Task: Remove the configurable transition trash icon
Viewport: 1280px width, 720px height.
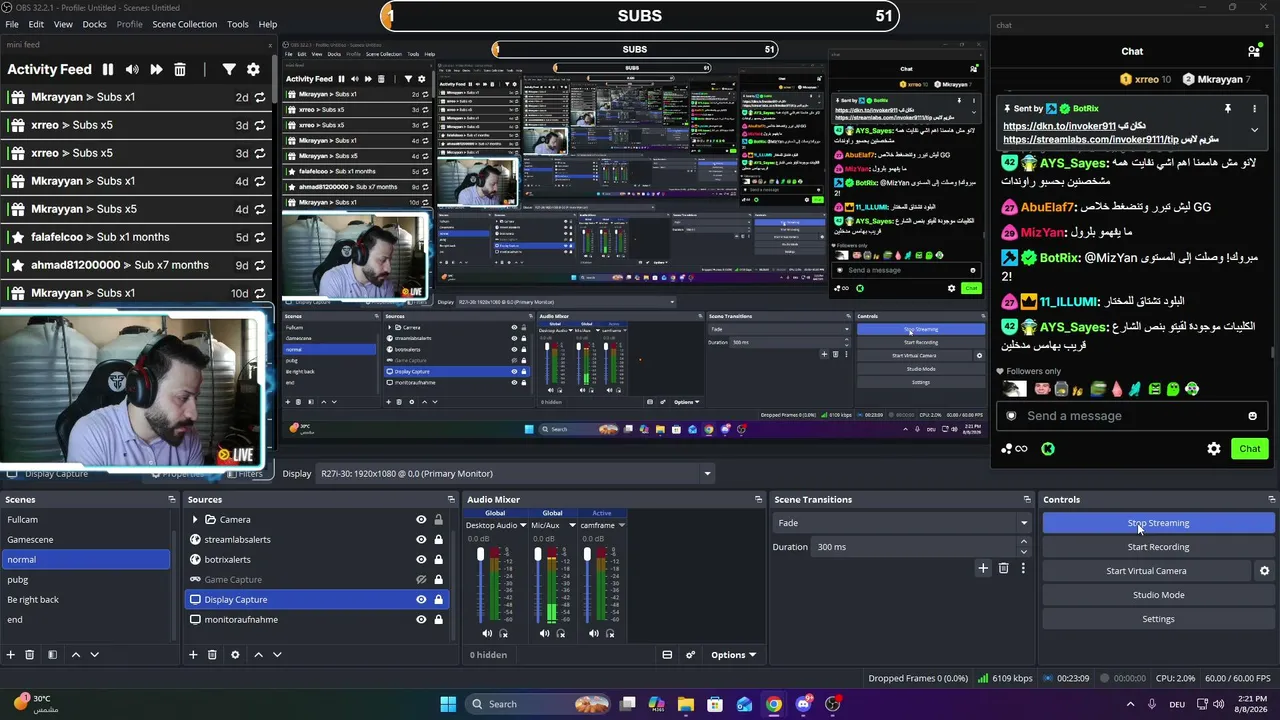Action: 1003,568
